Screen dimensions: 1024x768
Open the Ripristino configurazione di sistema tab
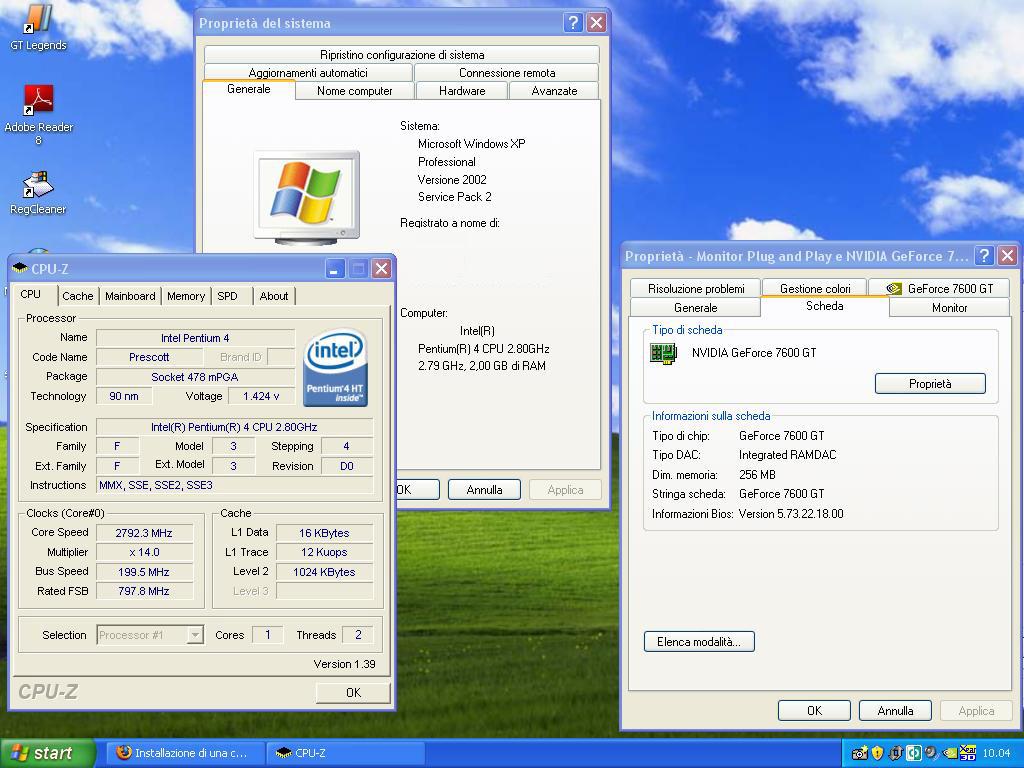(402, 55)
